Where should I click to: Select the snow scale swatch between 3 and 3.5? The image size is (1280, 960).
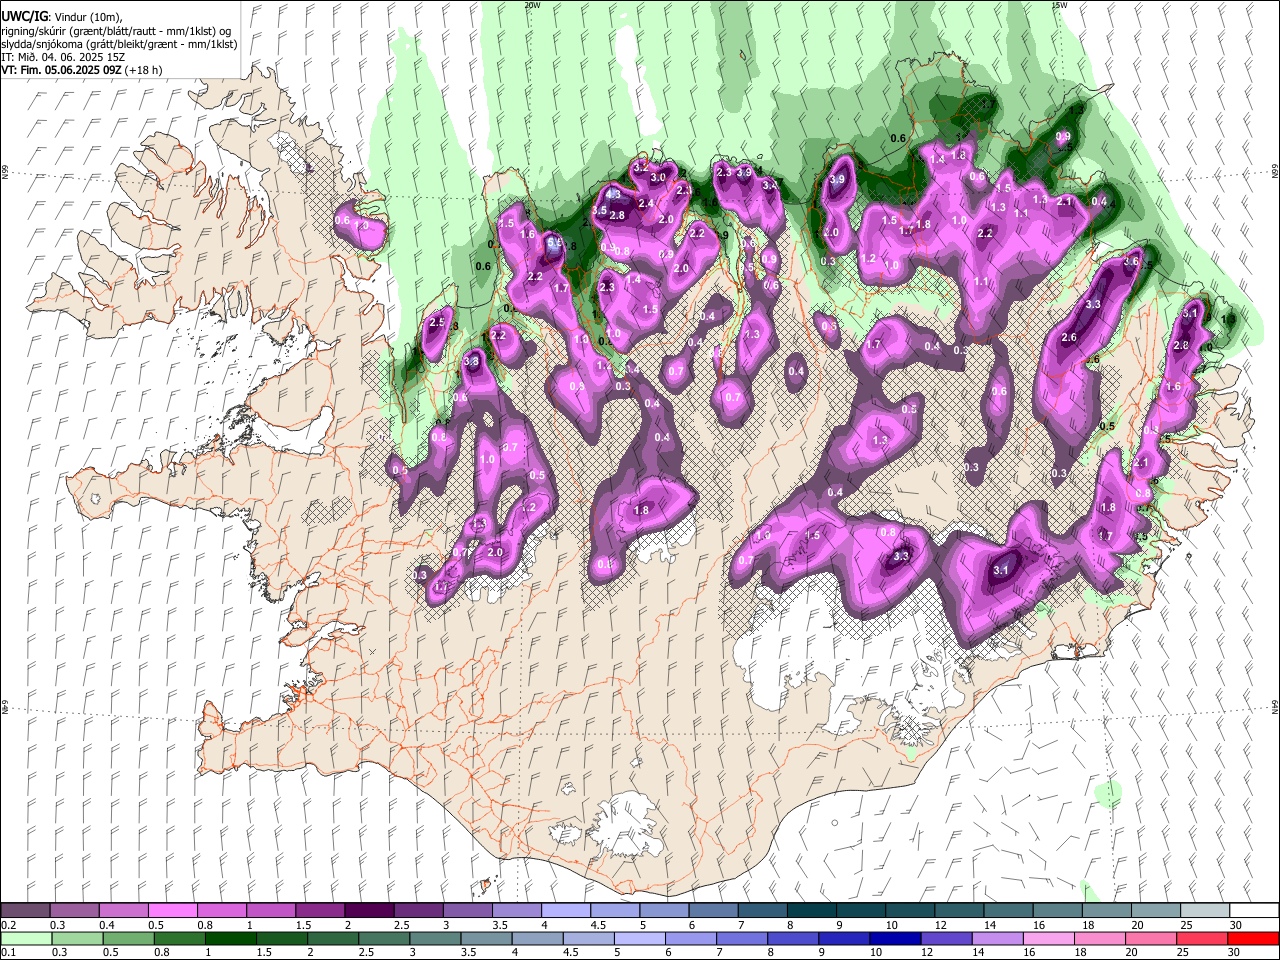pos(467,911)
